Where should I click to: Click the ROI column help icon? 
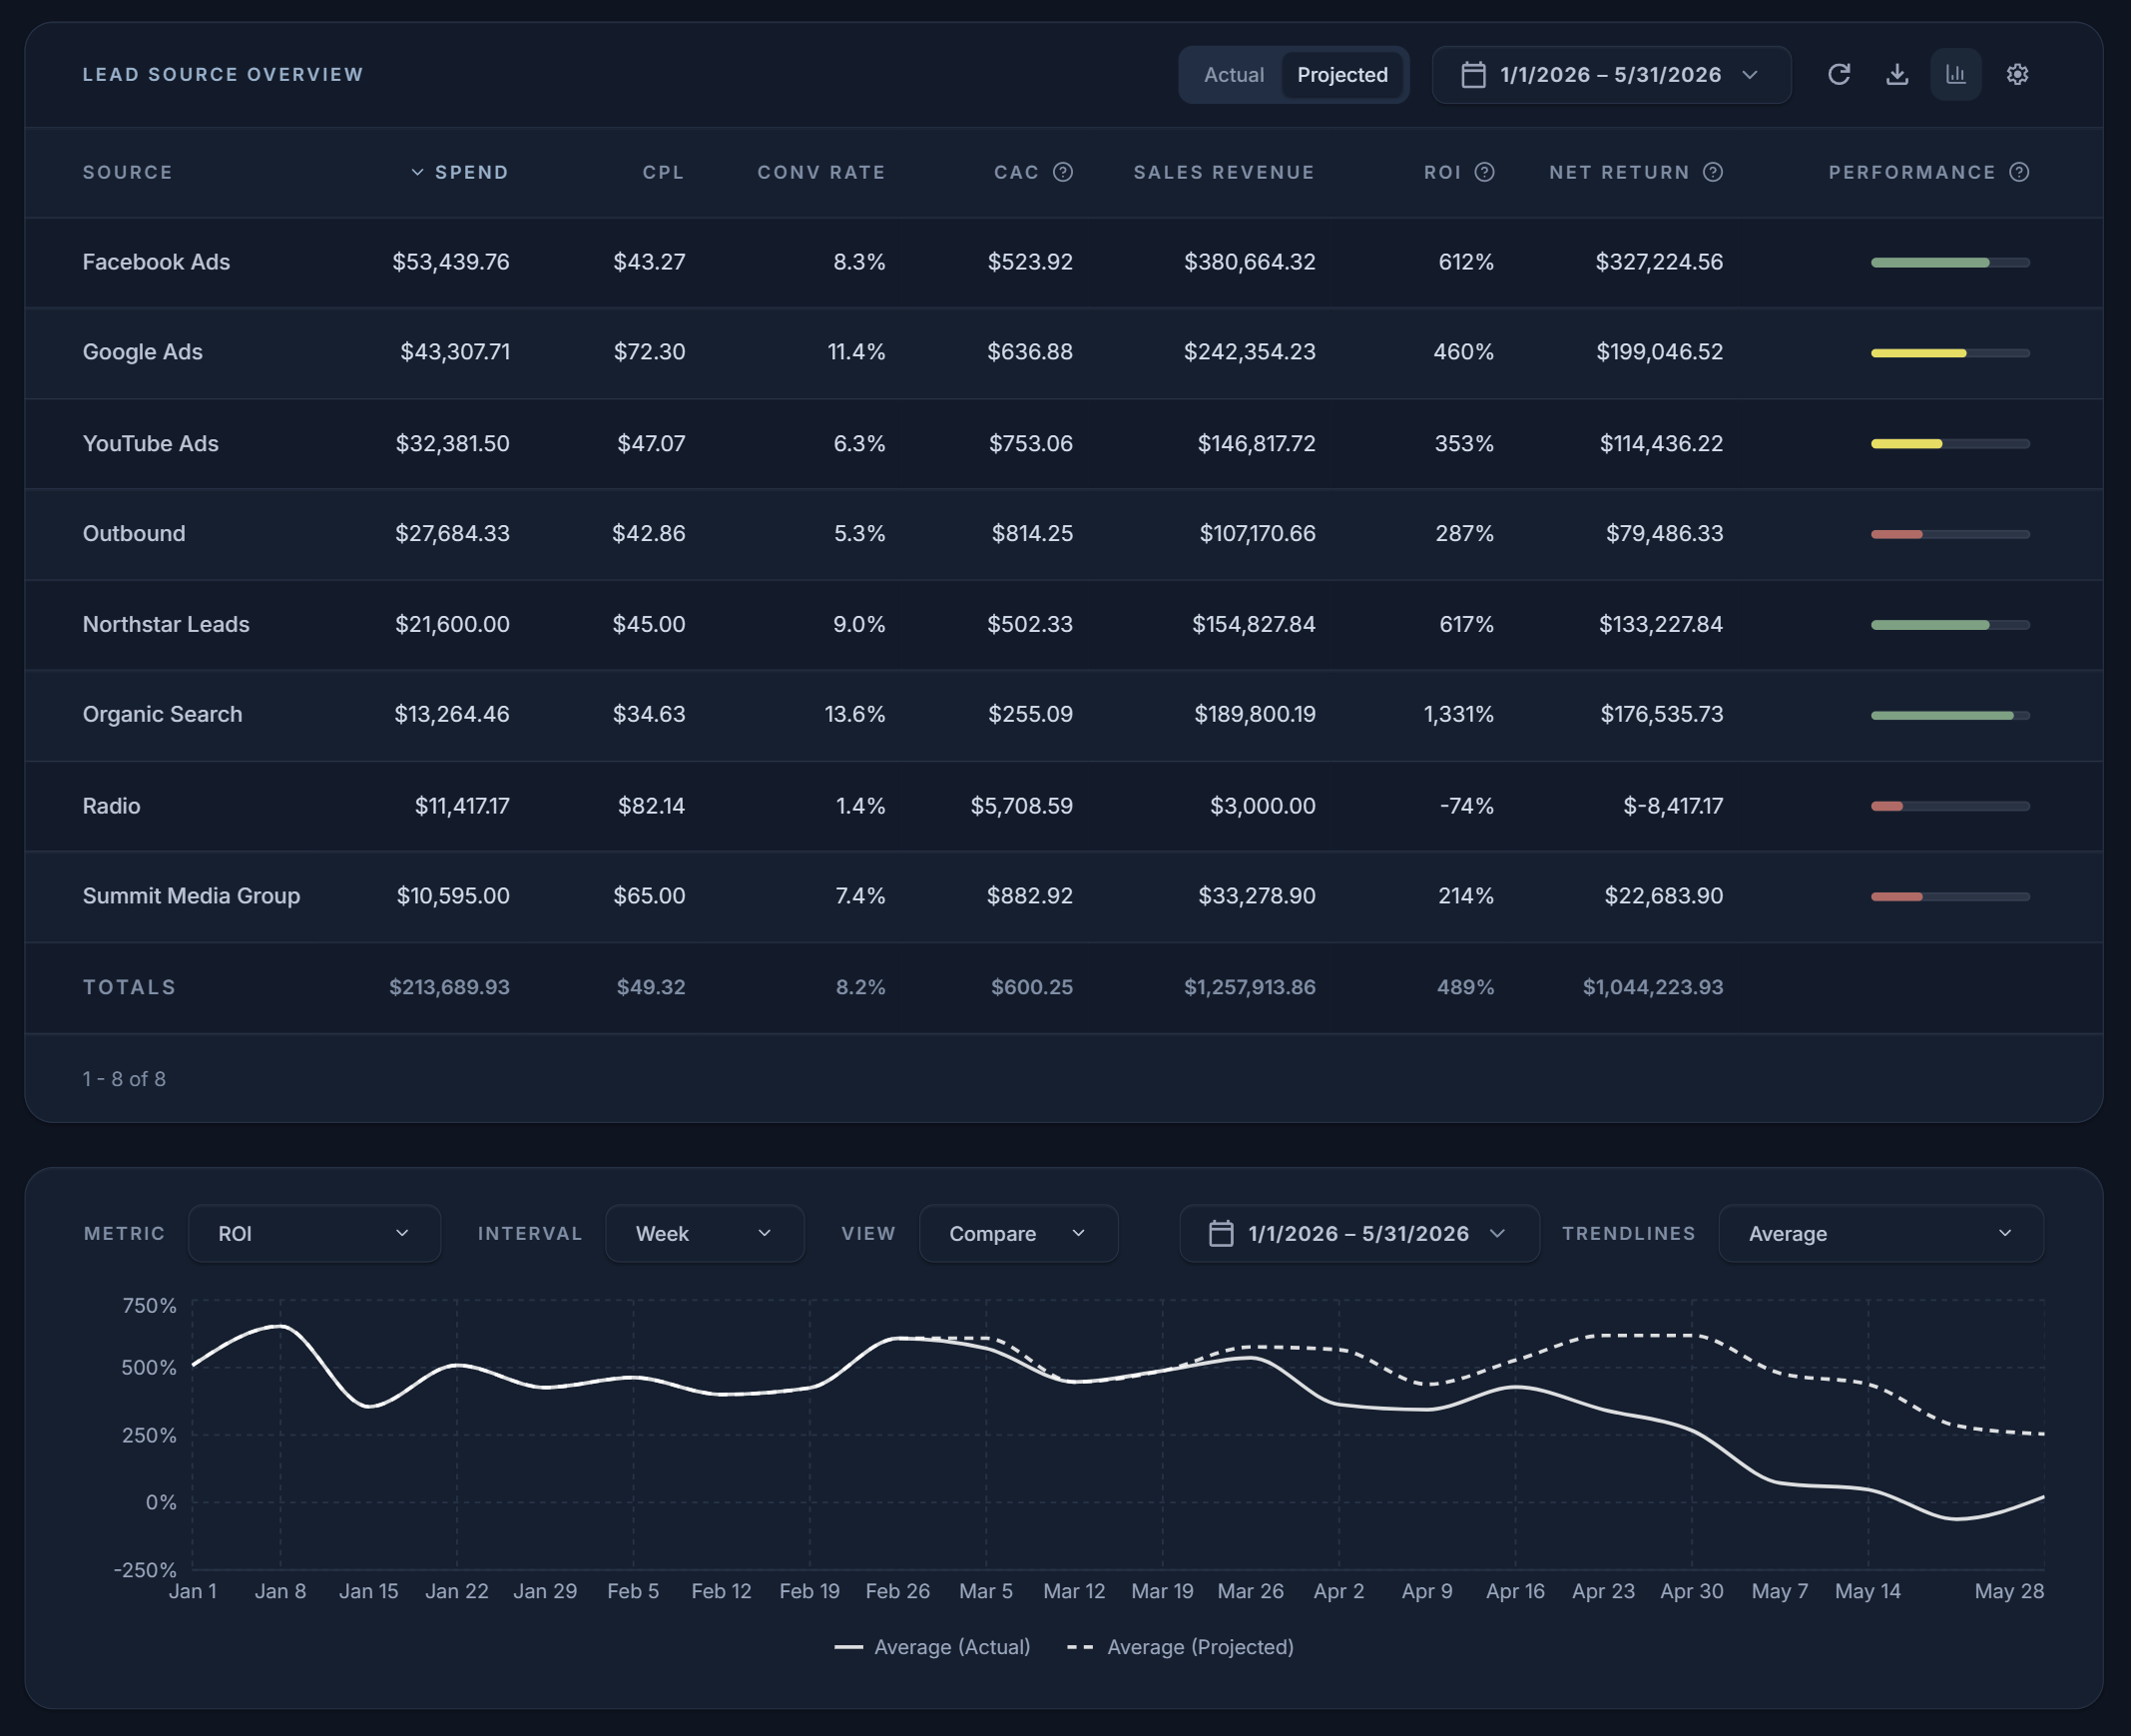tap(1484, 172)
